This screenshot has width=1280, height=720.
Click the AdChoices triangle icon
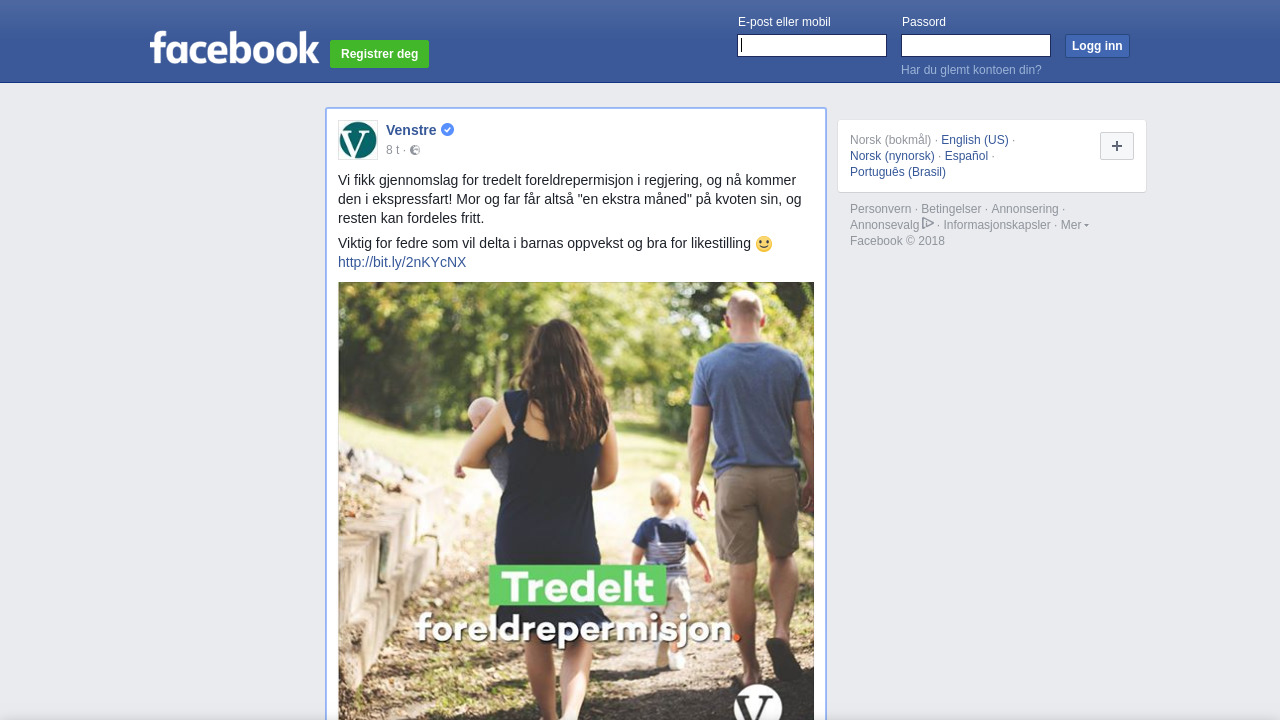tap(928, 223)
